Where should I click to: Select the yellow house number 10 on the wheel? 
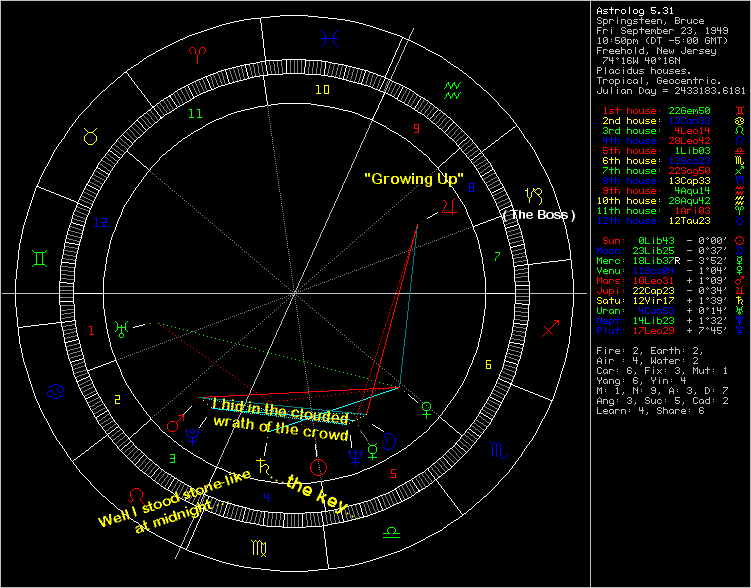pos(322,90)
